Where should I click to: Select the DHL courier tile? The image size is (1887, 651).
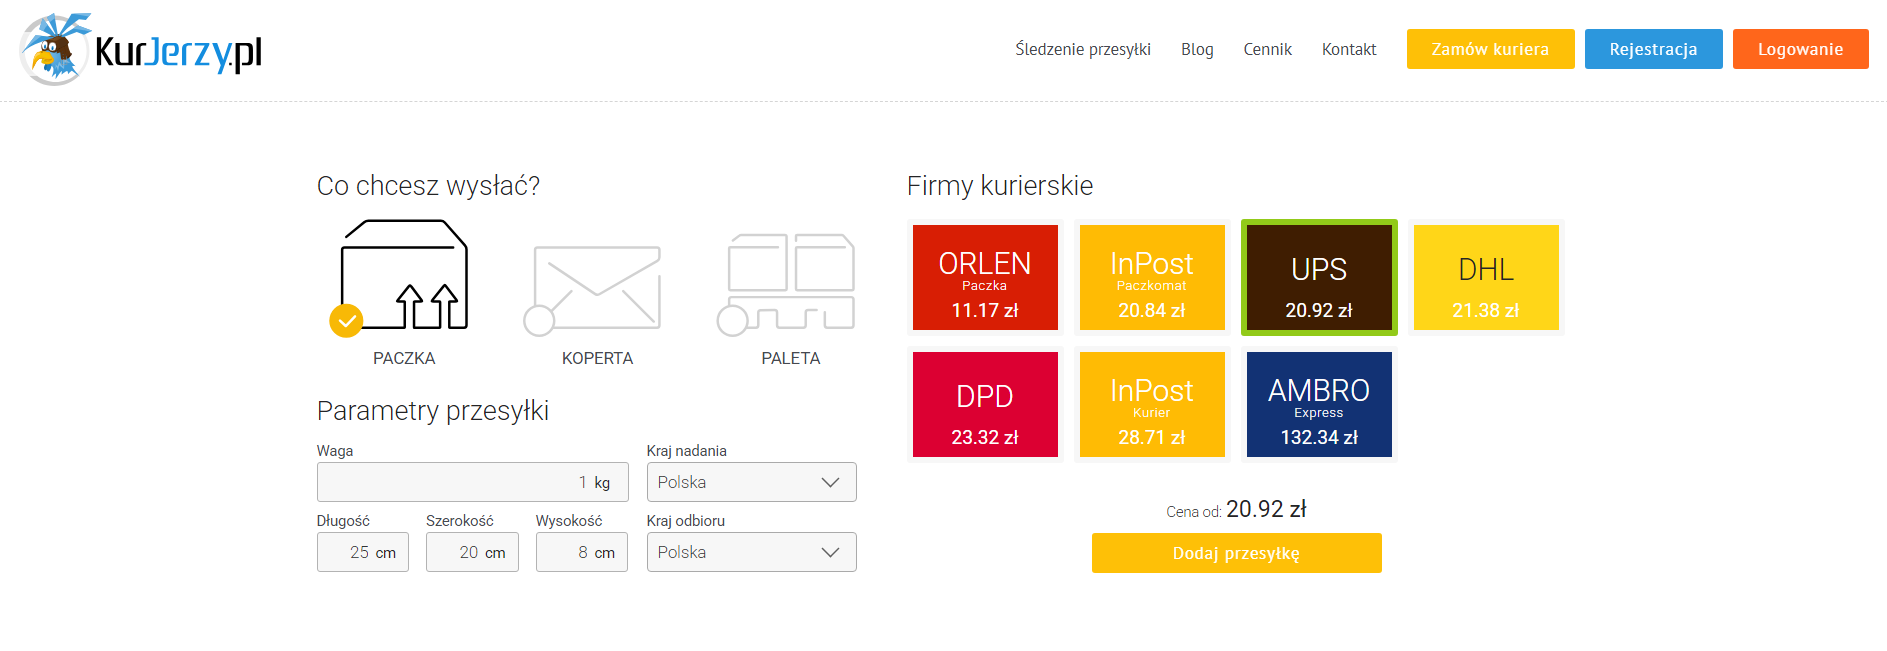point(1485,278)
